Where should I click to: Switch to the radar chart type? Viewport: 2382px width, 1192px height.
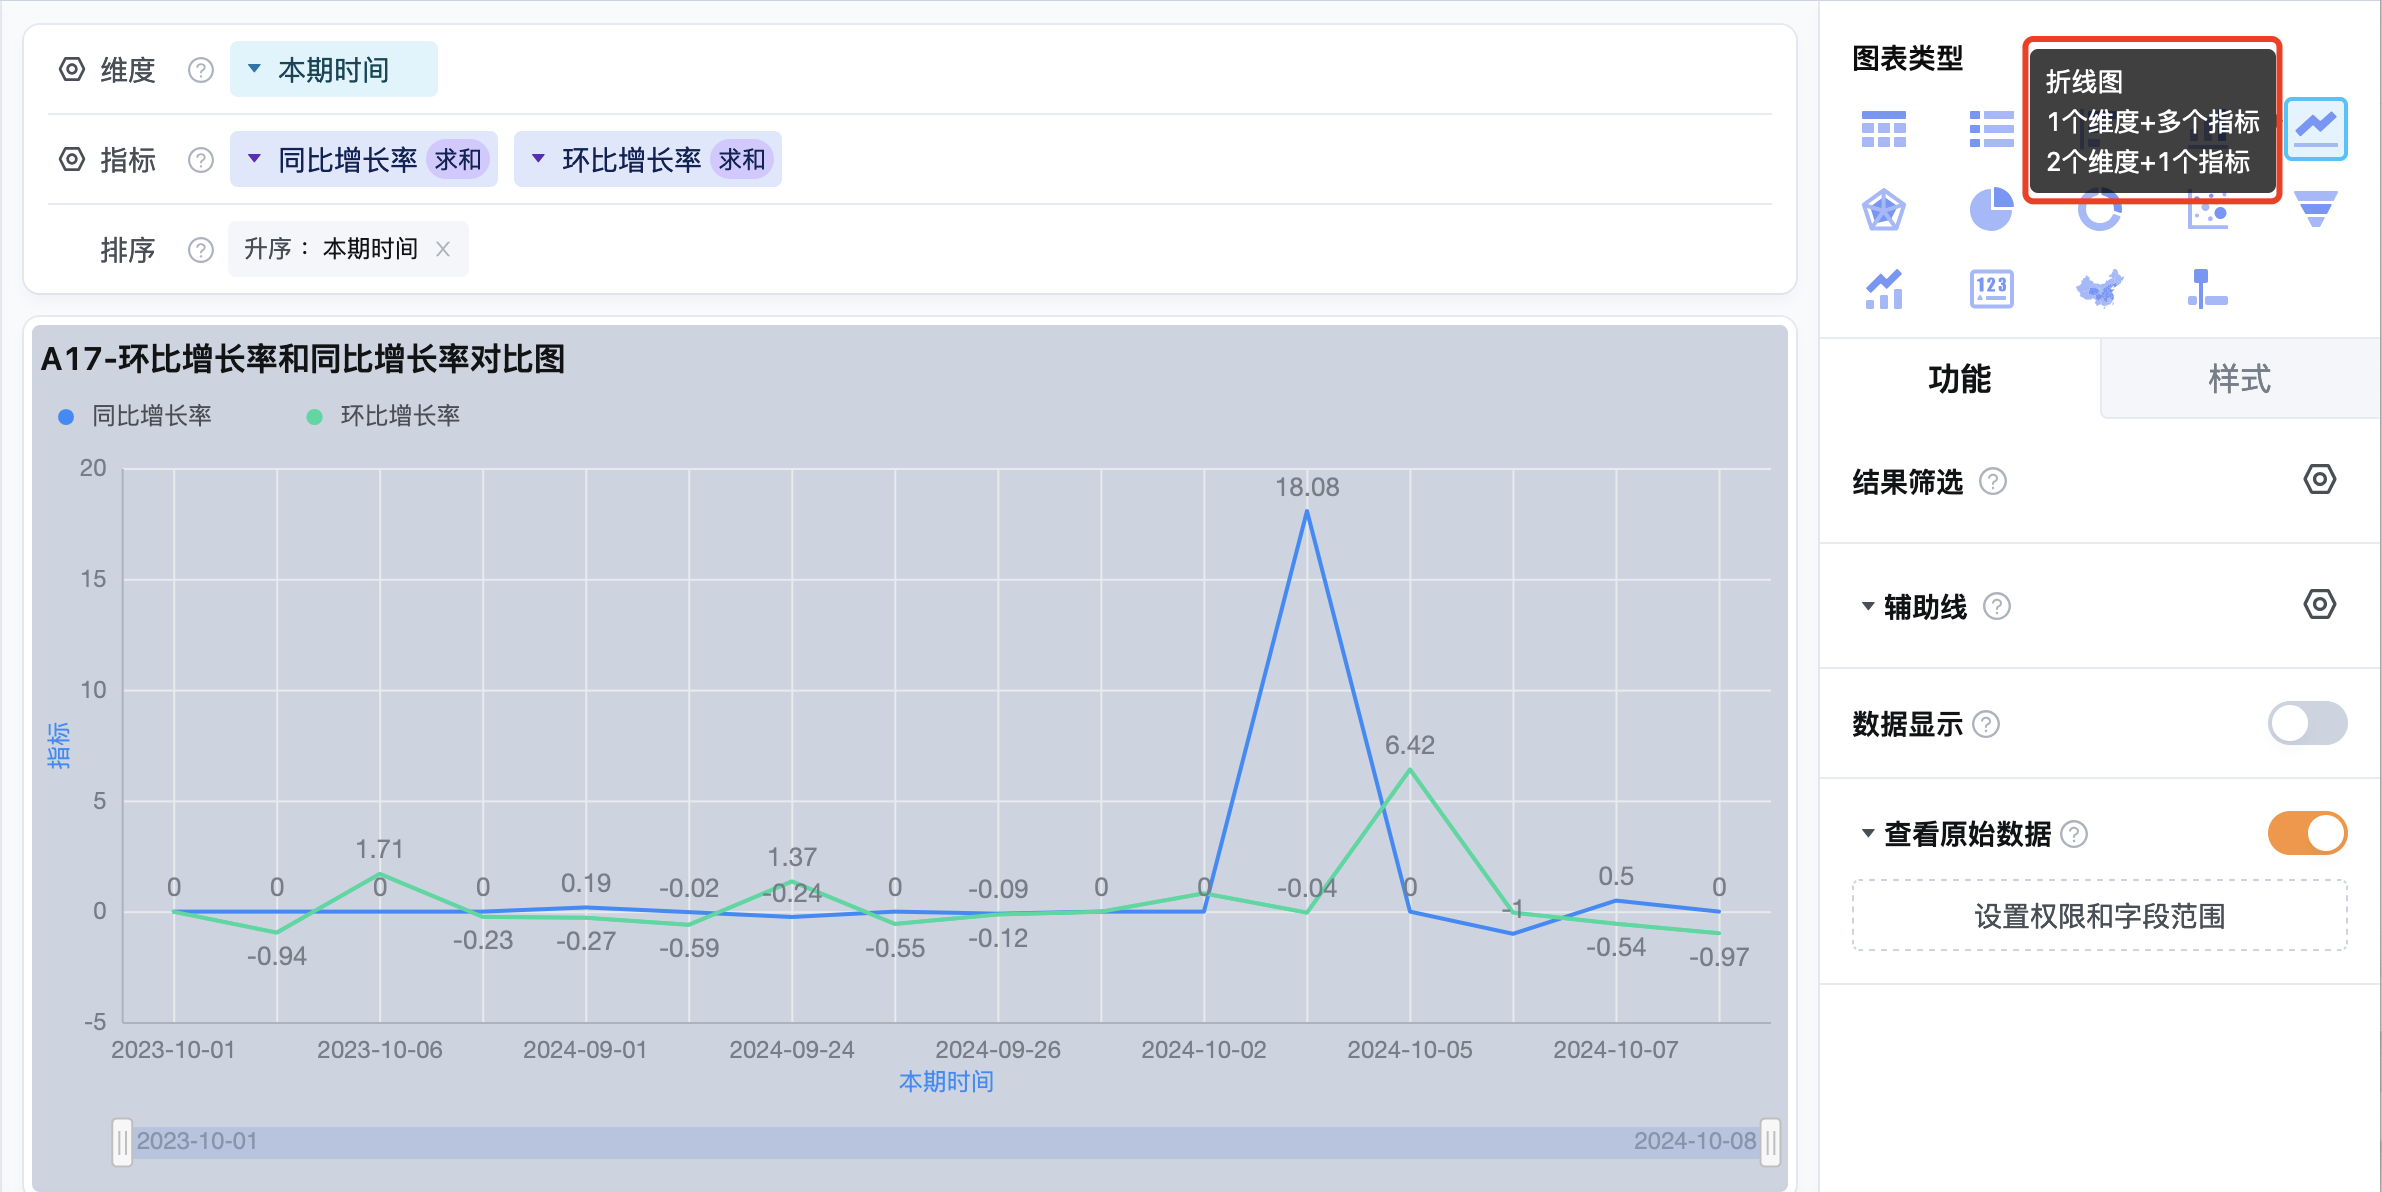click(1884, 210)
